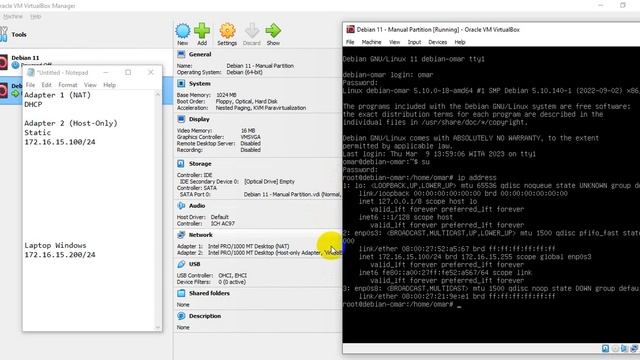Click the Tools icon in the Manager sidebar
Screen dimensions: 640x360
tap(4, 34)
